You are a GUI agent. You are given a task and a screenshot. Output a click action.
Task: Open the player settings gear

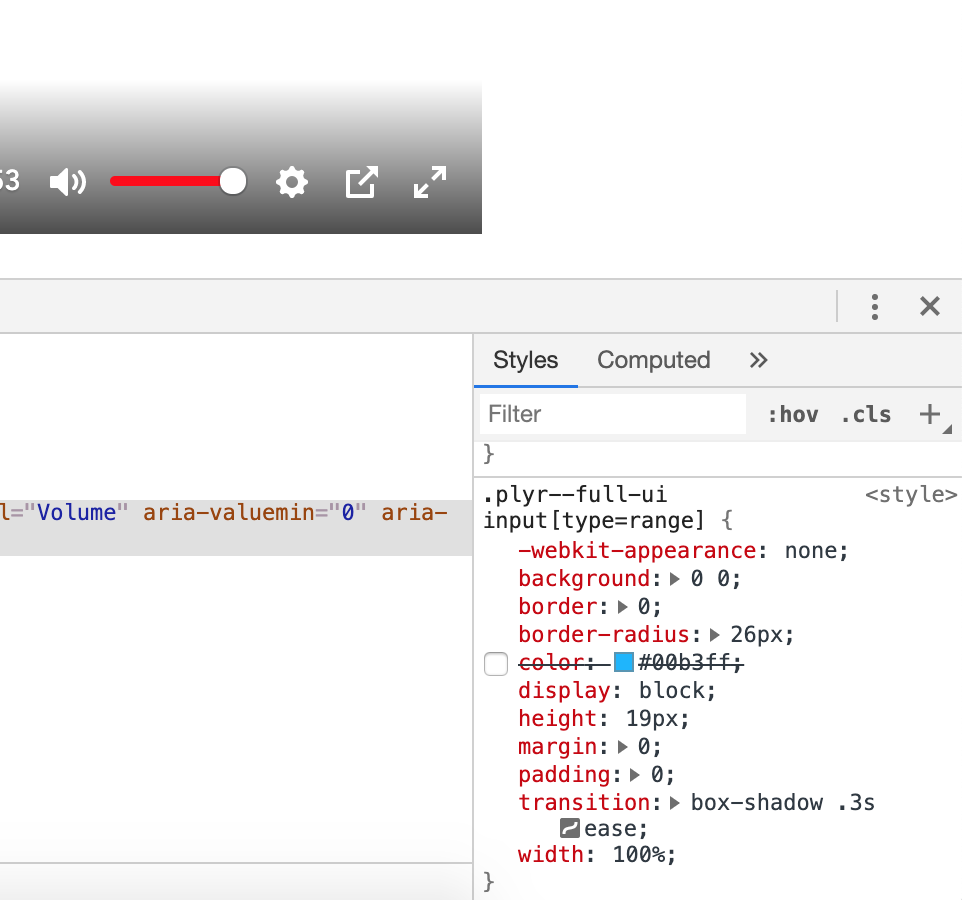click(291, 182)
